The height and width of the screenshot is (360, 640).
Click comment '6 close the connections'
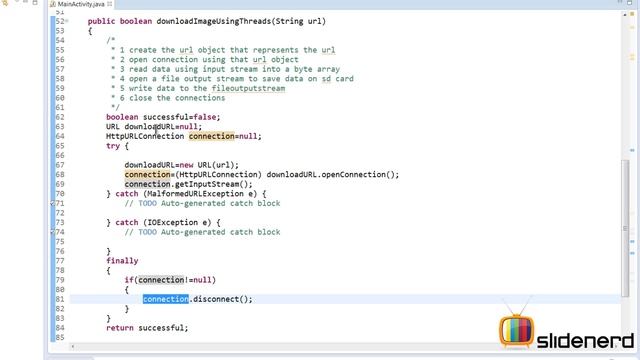(x=172, y=98)
